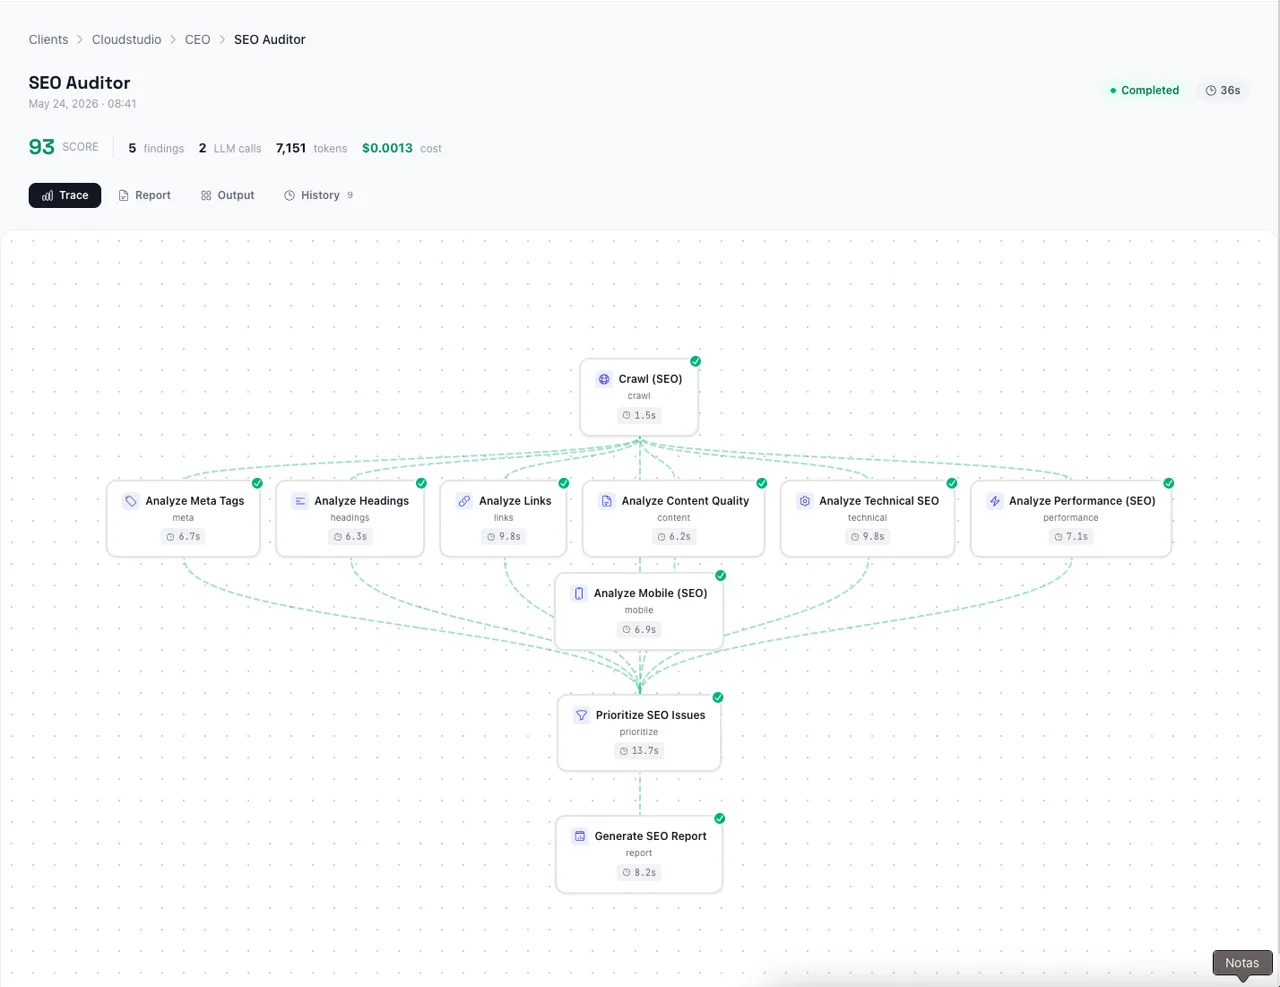Click the lightning icon in Analyze Performance node
Viewport: 1280px width, 987px height.
994,501
